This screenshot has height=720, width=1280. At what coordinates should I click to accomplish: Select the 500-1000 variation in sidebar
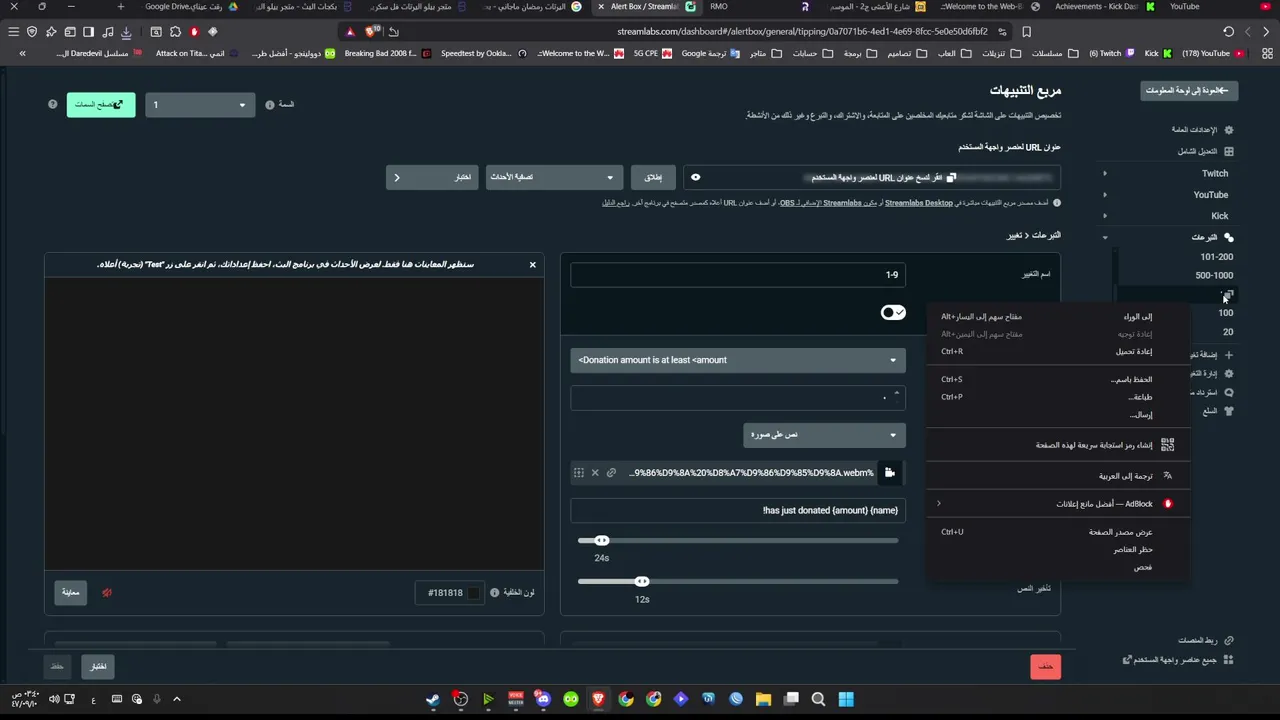[x=1214, y=276]
